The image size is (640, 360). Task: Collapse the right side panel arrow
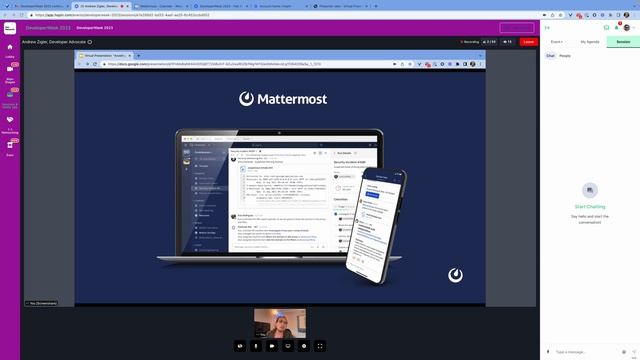click(547, 28)
